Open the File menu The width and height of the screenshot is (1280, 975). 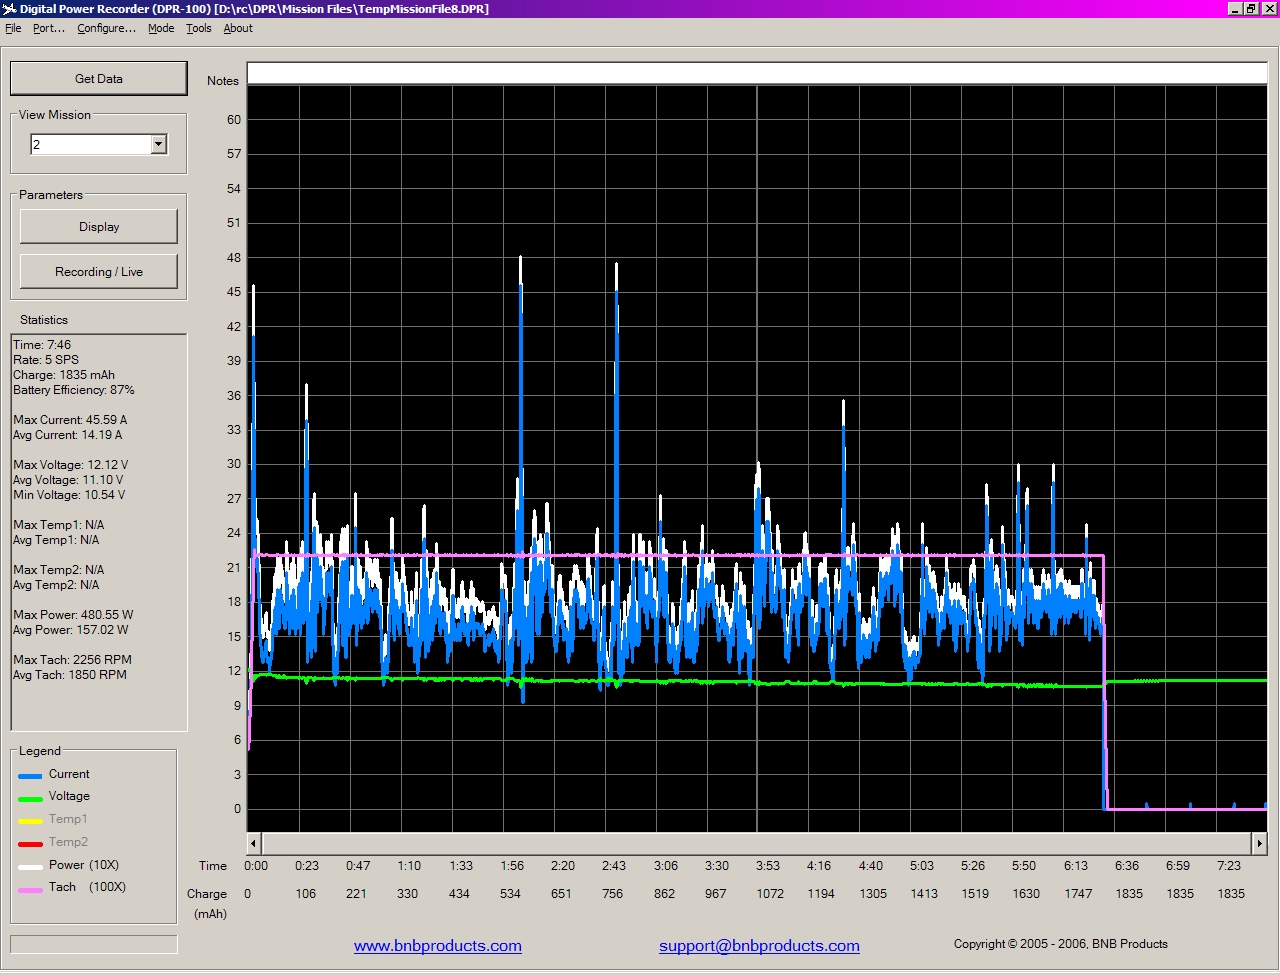[x=13, y=28]
